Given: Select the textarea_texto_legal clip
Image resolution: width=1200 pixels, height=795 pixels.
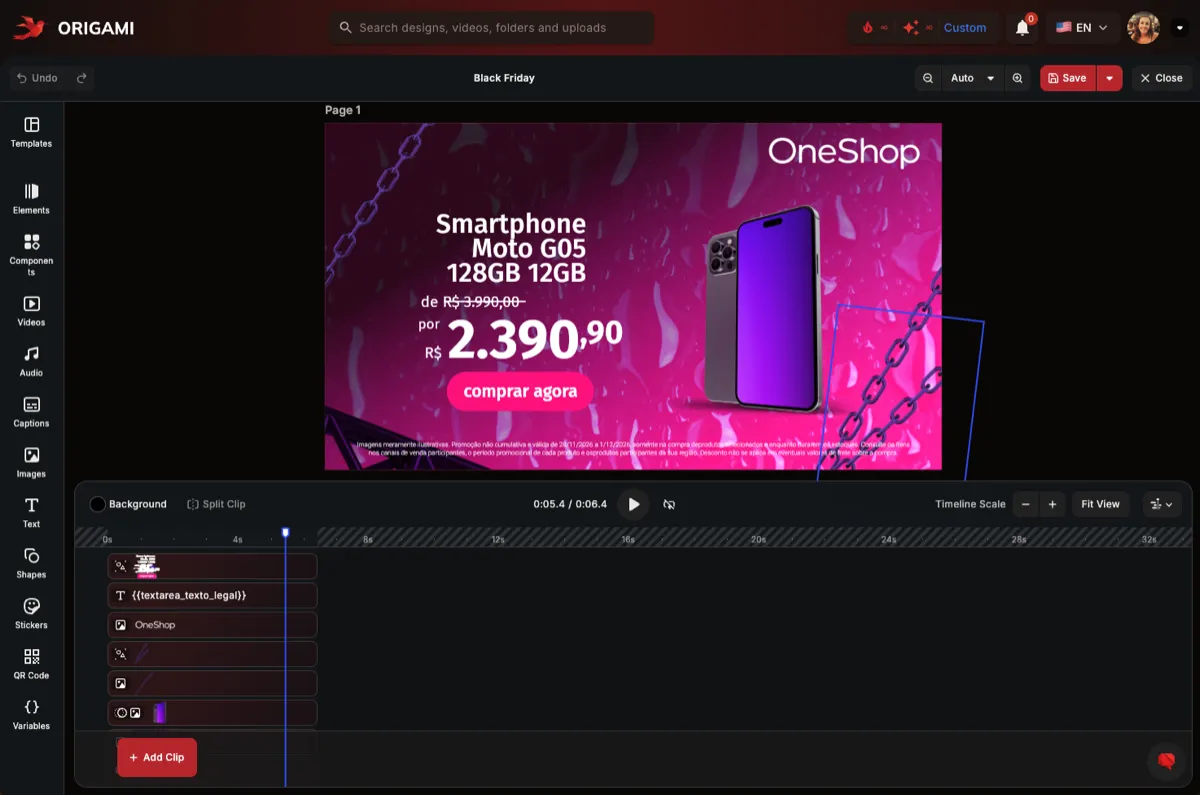Looking at the screenshot, I should pos(212,596).
